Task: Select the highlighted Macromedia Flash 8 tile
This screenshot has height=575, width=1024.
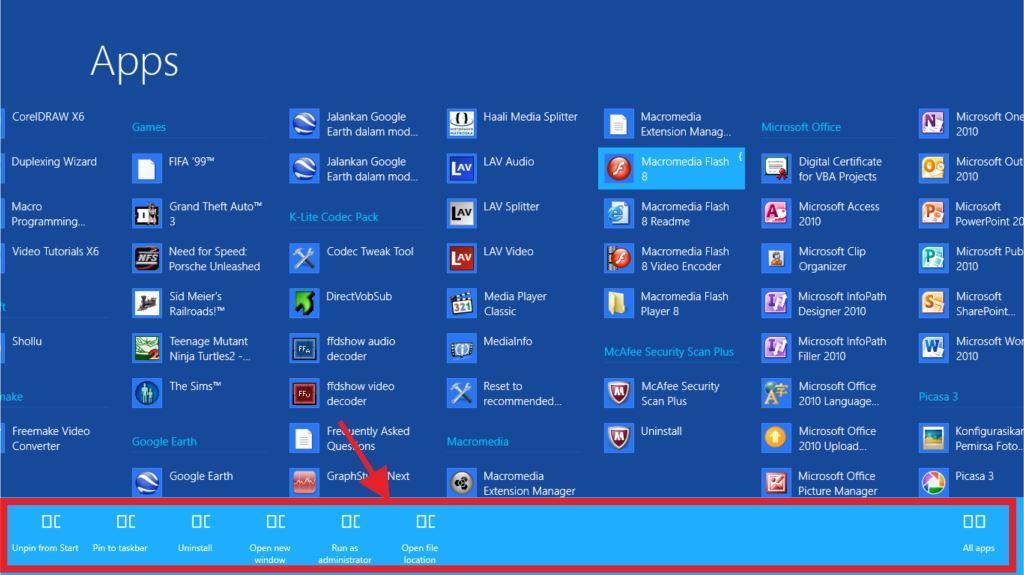Action: tap(671, 169)
